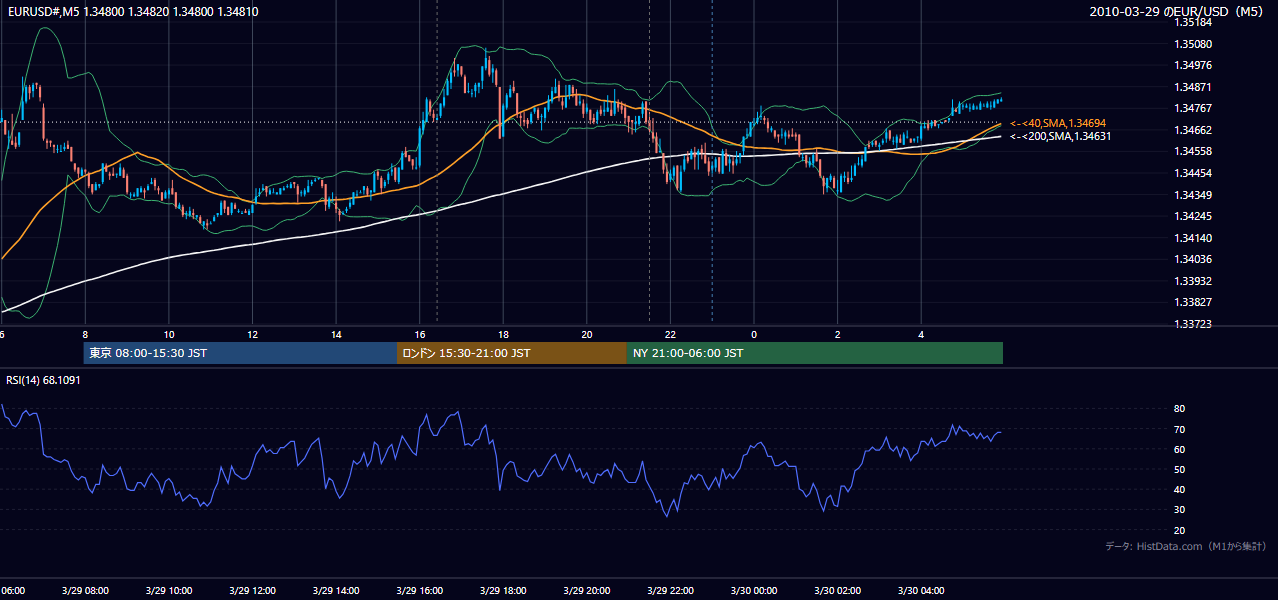The image size is (1278, 600).
Task: Click RSI scale label 80
Action: pyautogui.click(x=1180, y=409)
